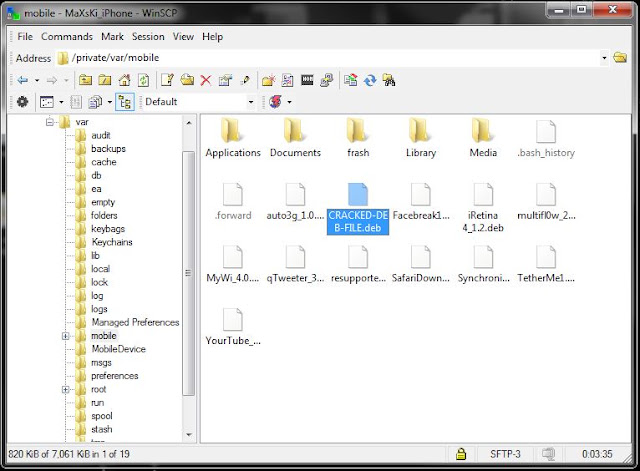The image size is (640, 471).
Task: Click the create link/shortcut icon
Action: 287,80
